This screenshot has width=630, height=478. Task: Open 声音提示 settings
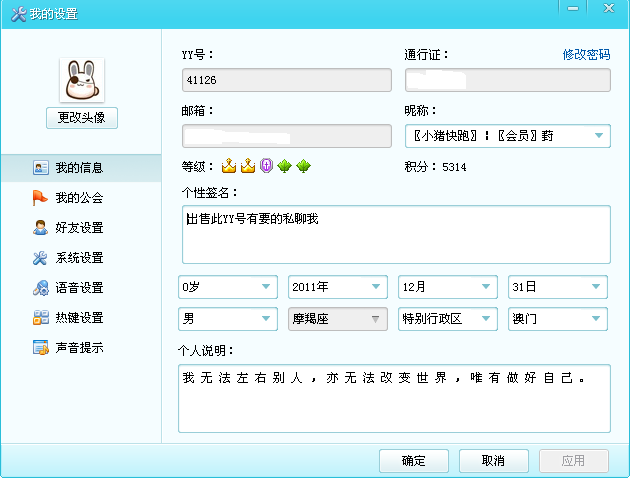pyautogui.click(x=81, y=347)
